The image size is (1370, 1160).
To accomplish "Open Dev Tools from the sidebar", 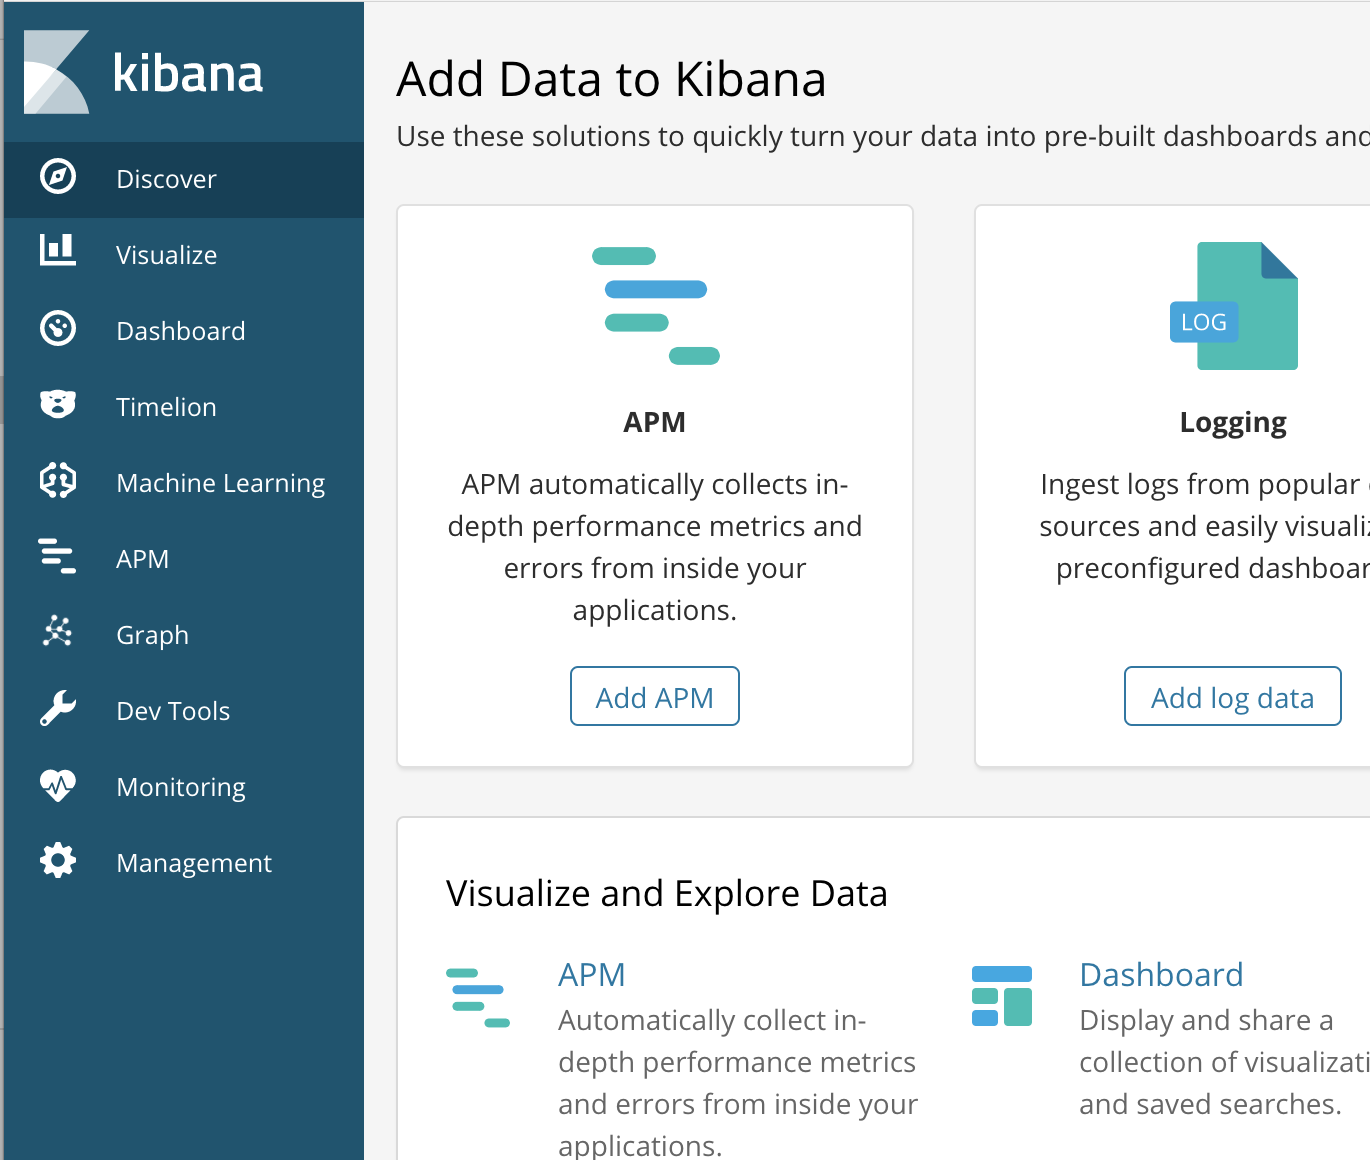I will 173,711.
